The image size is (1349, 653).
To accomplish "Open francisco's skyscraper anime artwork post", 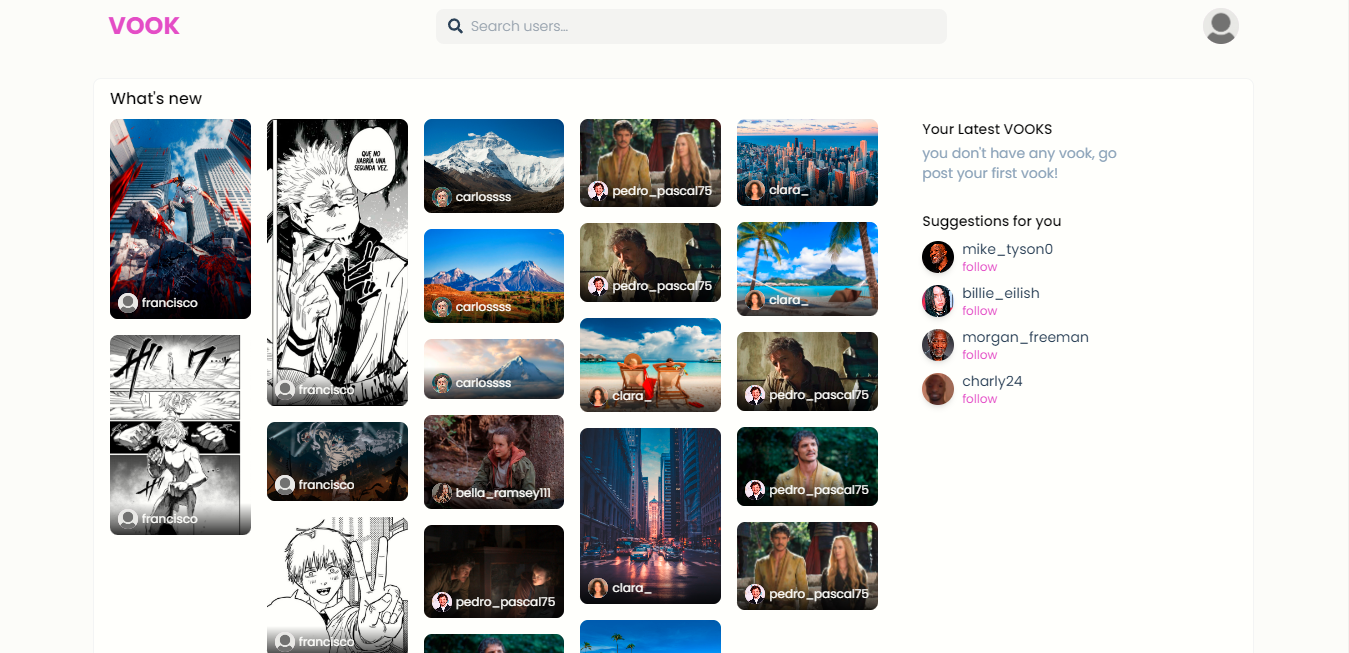I will (x=180, y=219).
